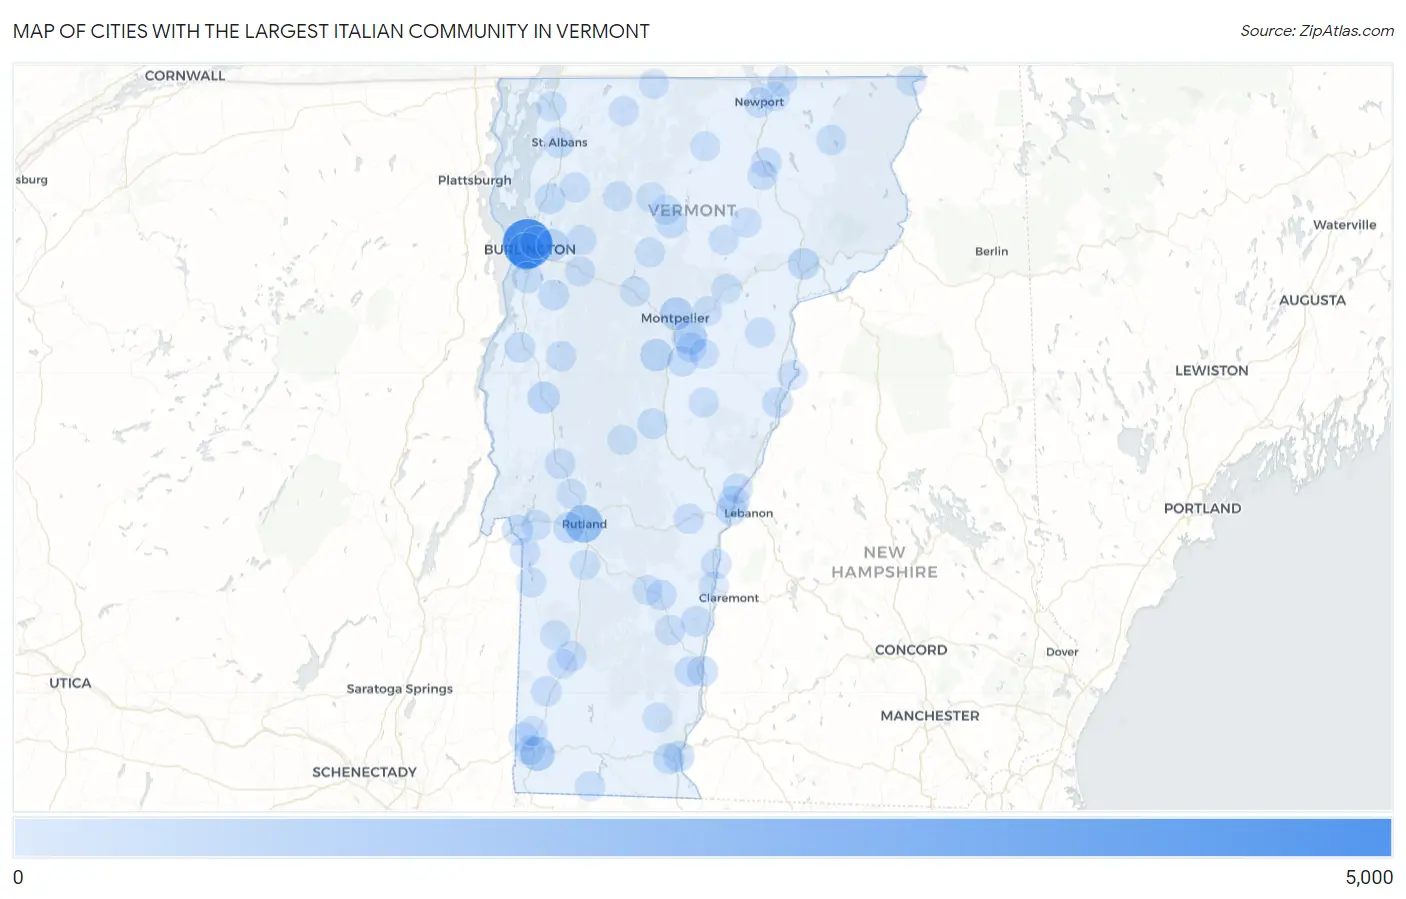Click the PORTLAND city label
The width and height of the screenshot is (1406, 899).
[1202, 508]
